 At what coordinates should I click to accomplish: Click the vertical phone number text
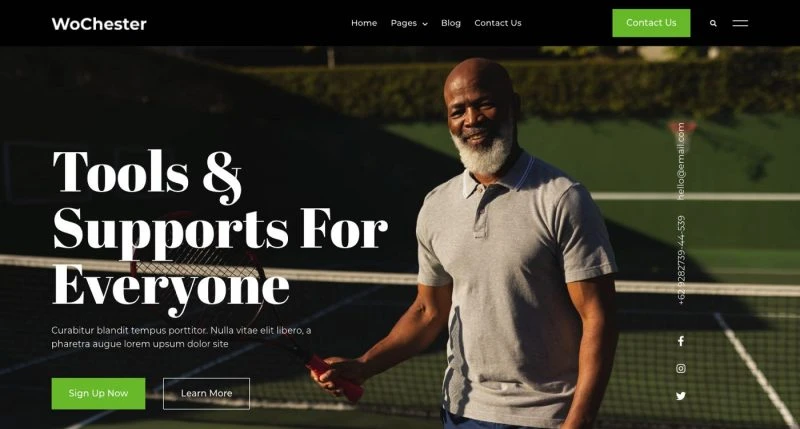point(681,260)
